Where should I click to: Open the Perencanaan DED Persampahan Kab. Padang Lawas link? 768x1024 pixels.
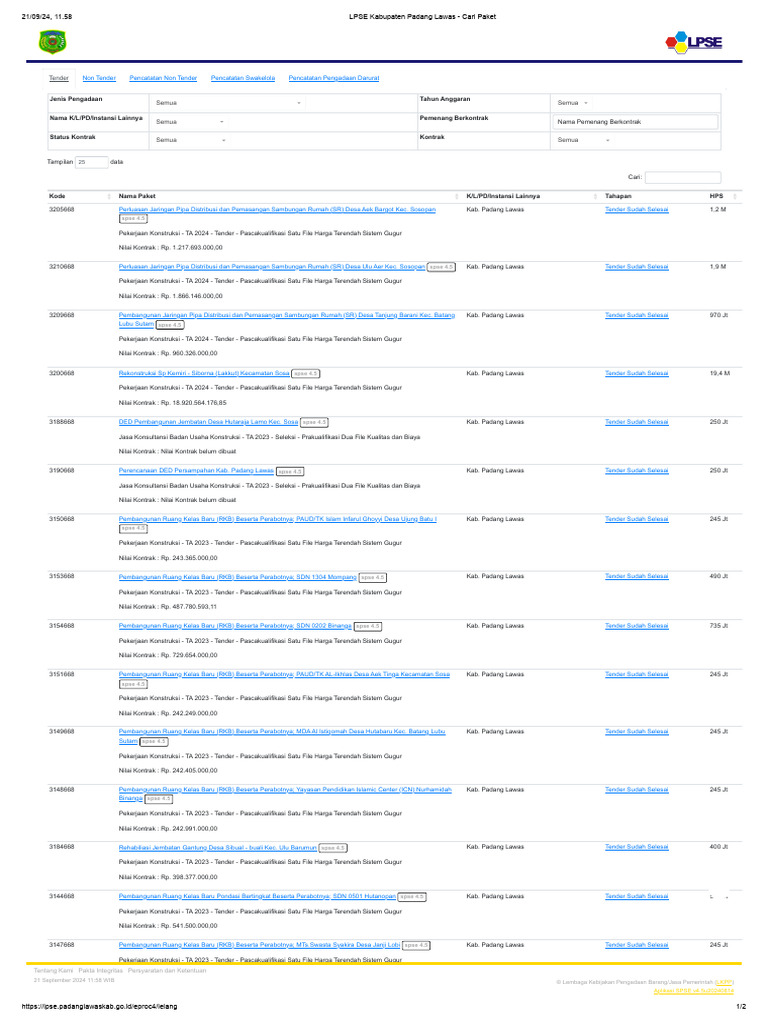[x=196, y=470]
